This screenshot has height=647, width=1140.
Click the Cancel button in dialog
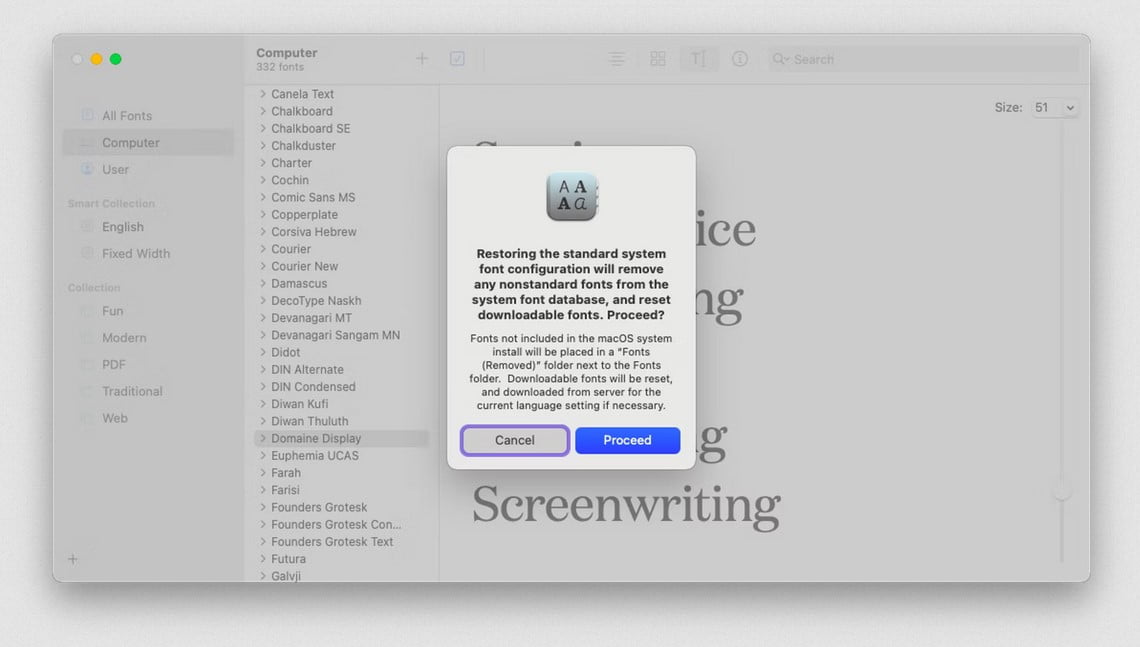pyautogui.click(x=515, y=440)
